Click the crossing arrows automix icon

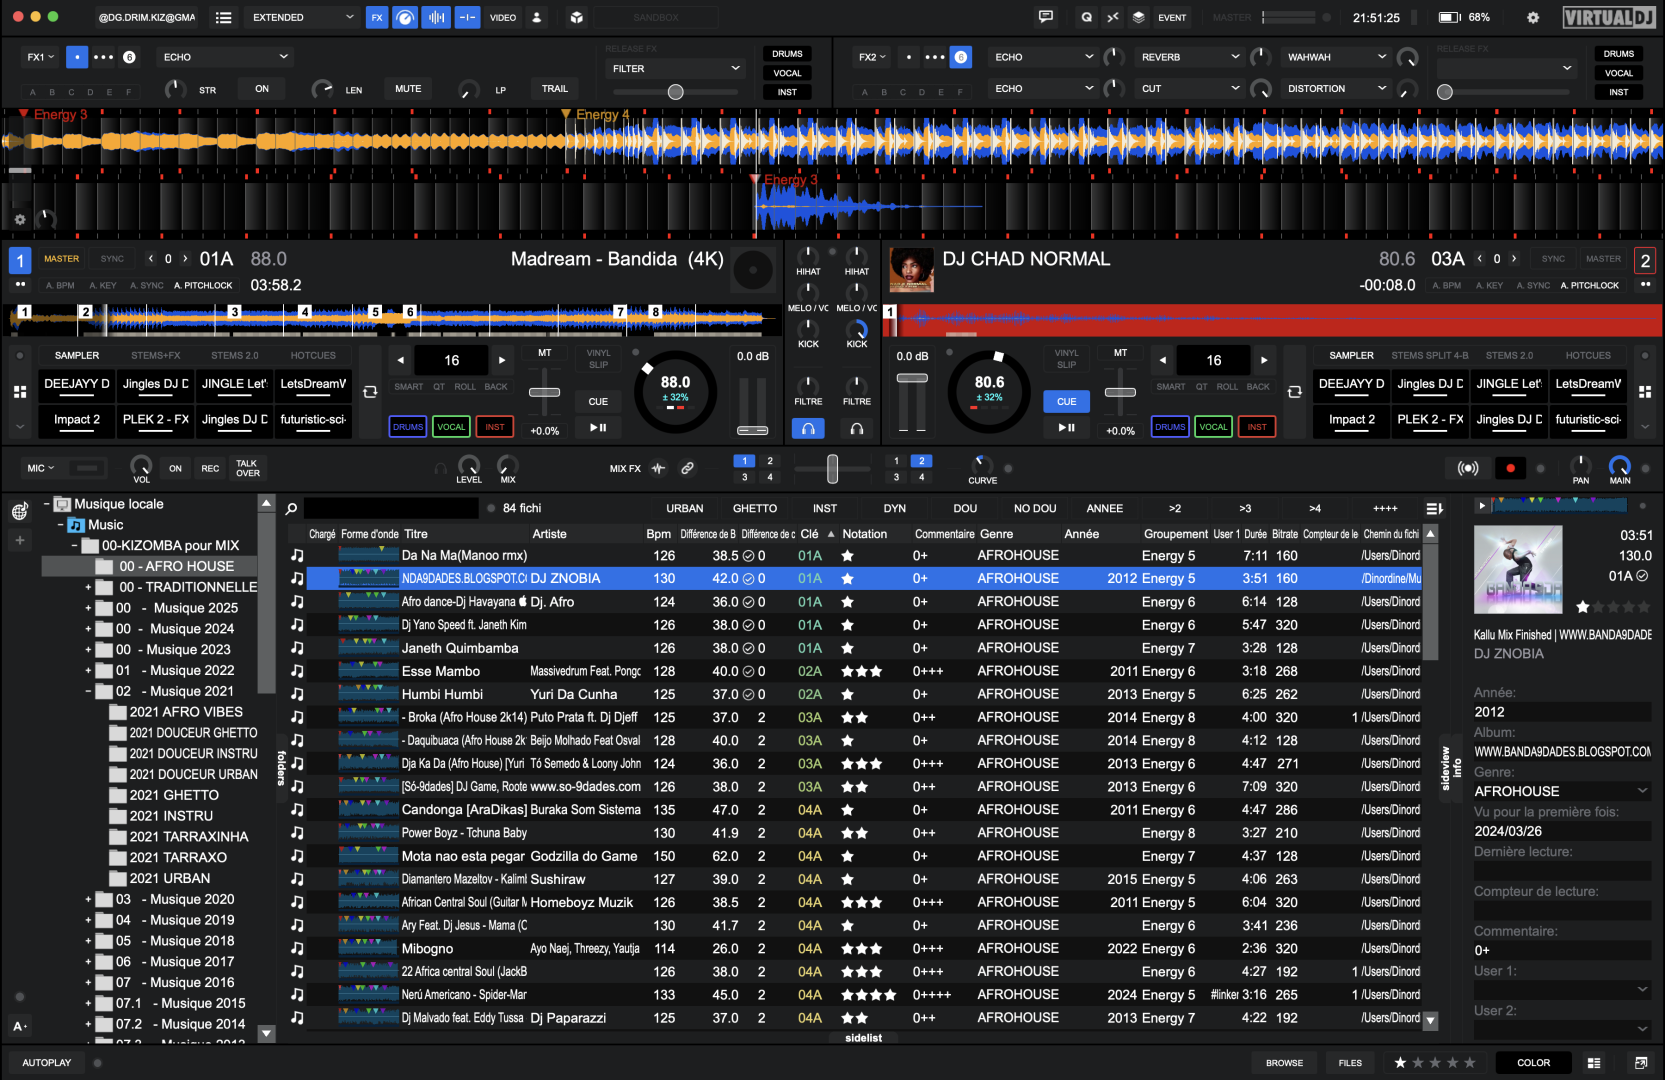[x=1113, y=17]
